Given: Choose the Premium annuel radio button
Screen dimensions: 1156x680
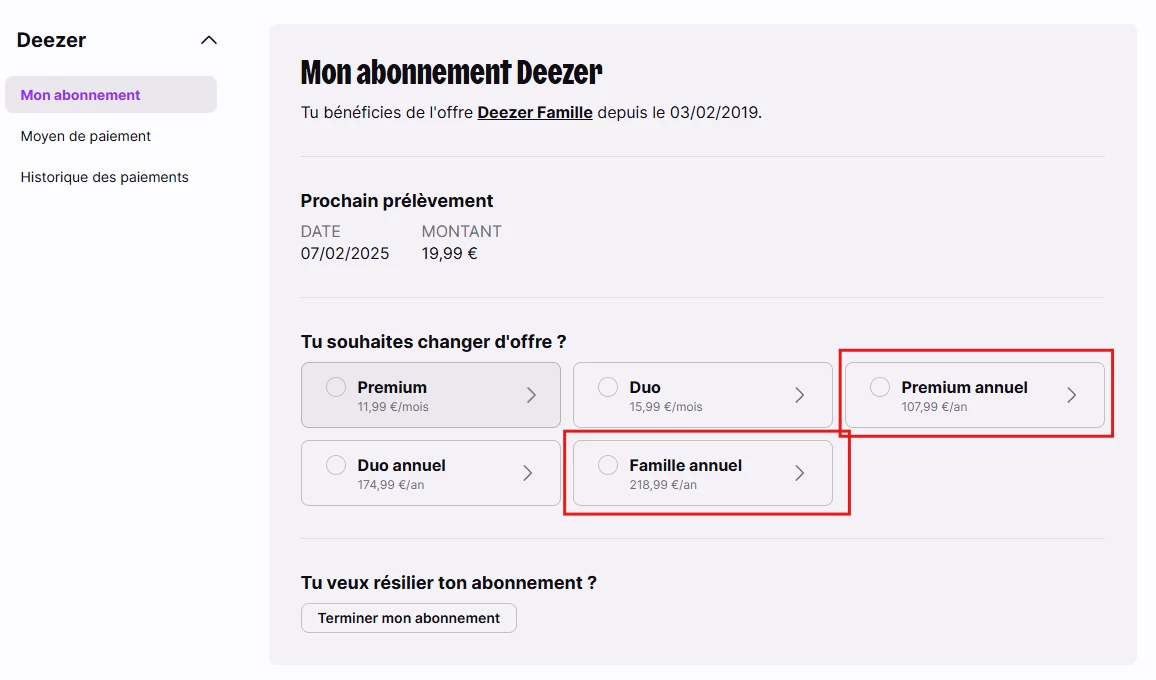Looking at the screenshot, I should (x=880, y=387).
